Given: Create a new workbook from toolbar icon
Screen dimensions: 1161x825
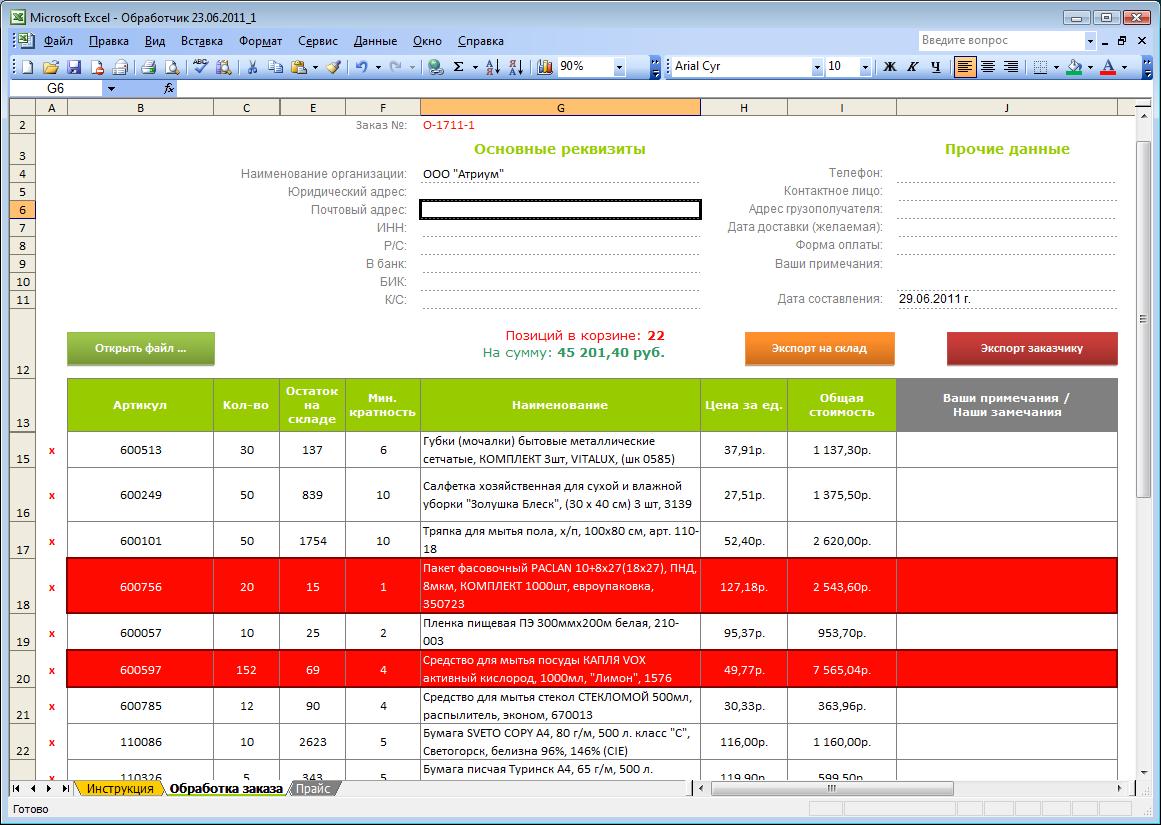Looking at the screenshot, I should [x=27, y=67].
